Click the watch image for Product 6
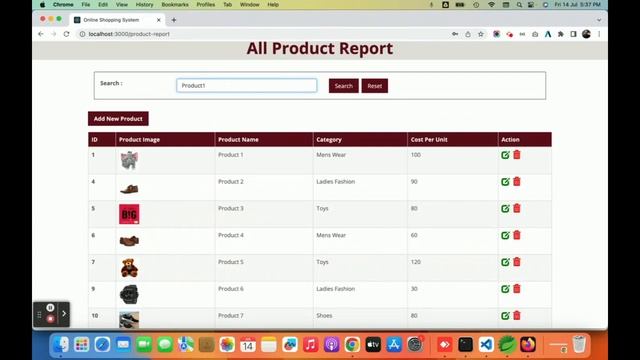640x360 pixels. (129, 295)
